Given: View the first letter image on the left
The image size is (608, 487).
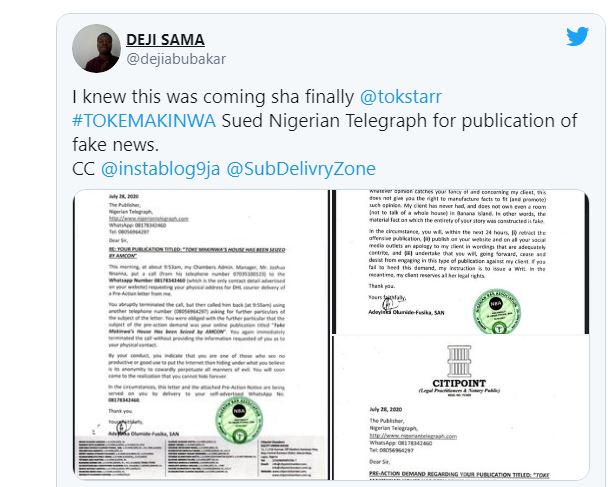Looking at the screenshot, I should click(x=201, y=335).
